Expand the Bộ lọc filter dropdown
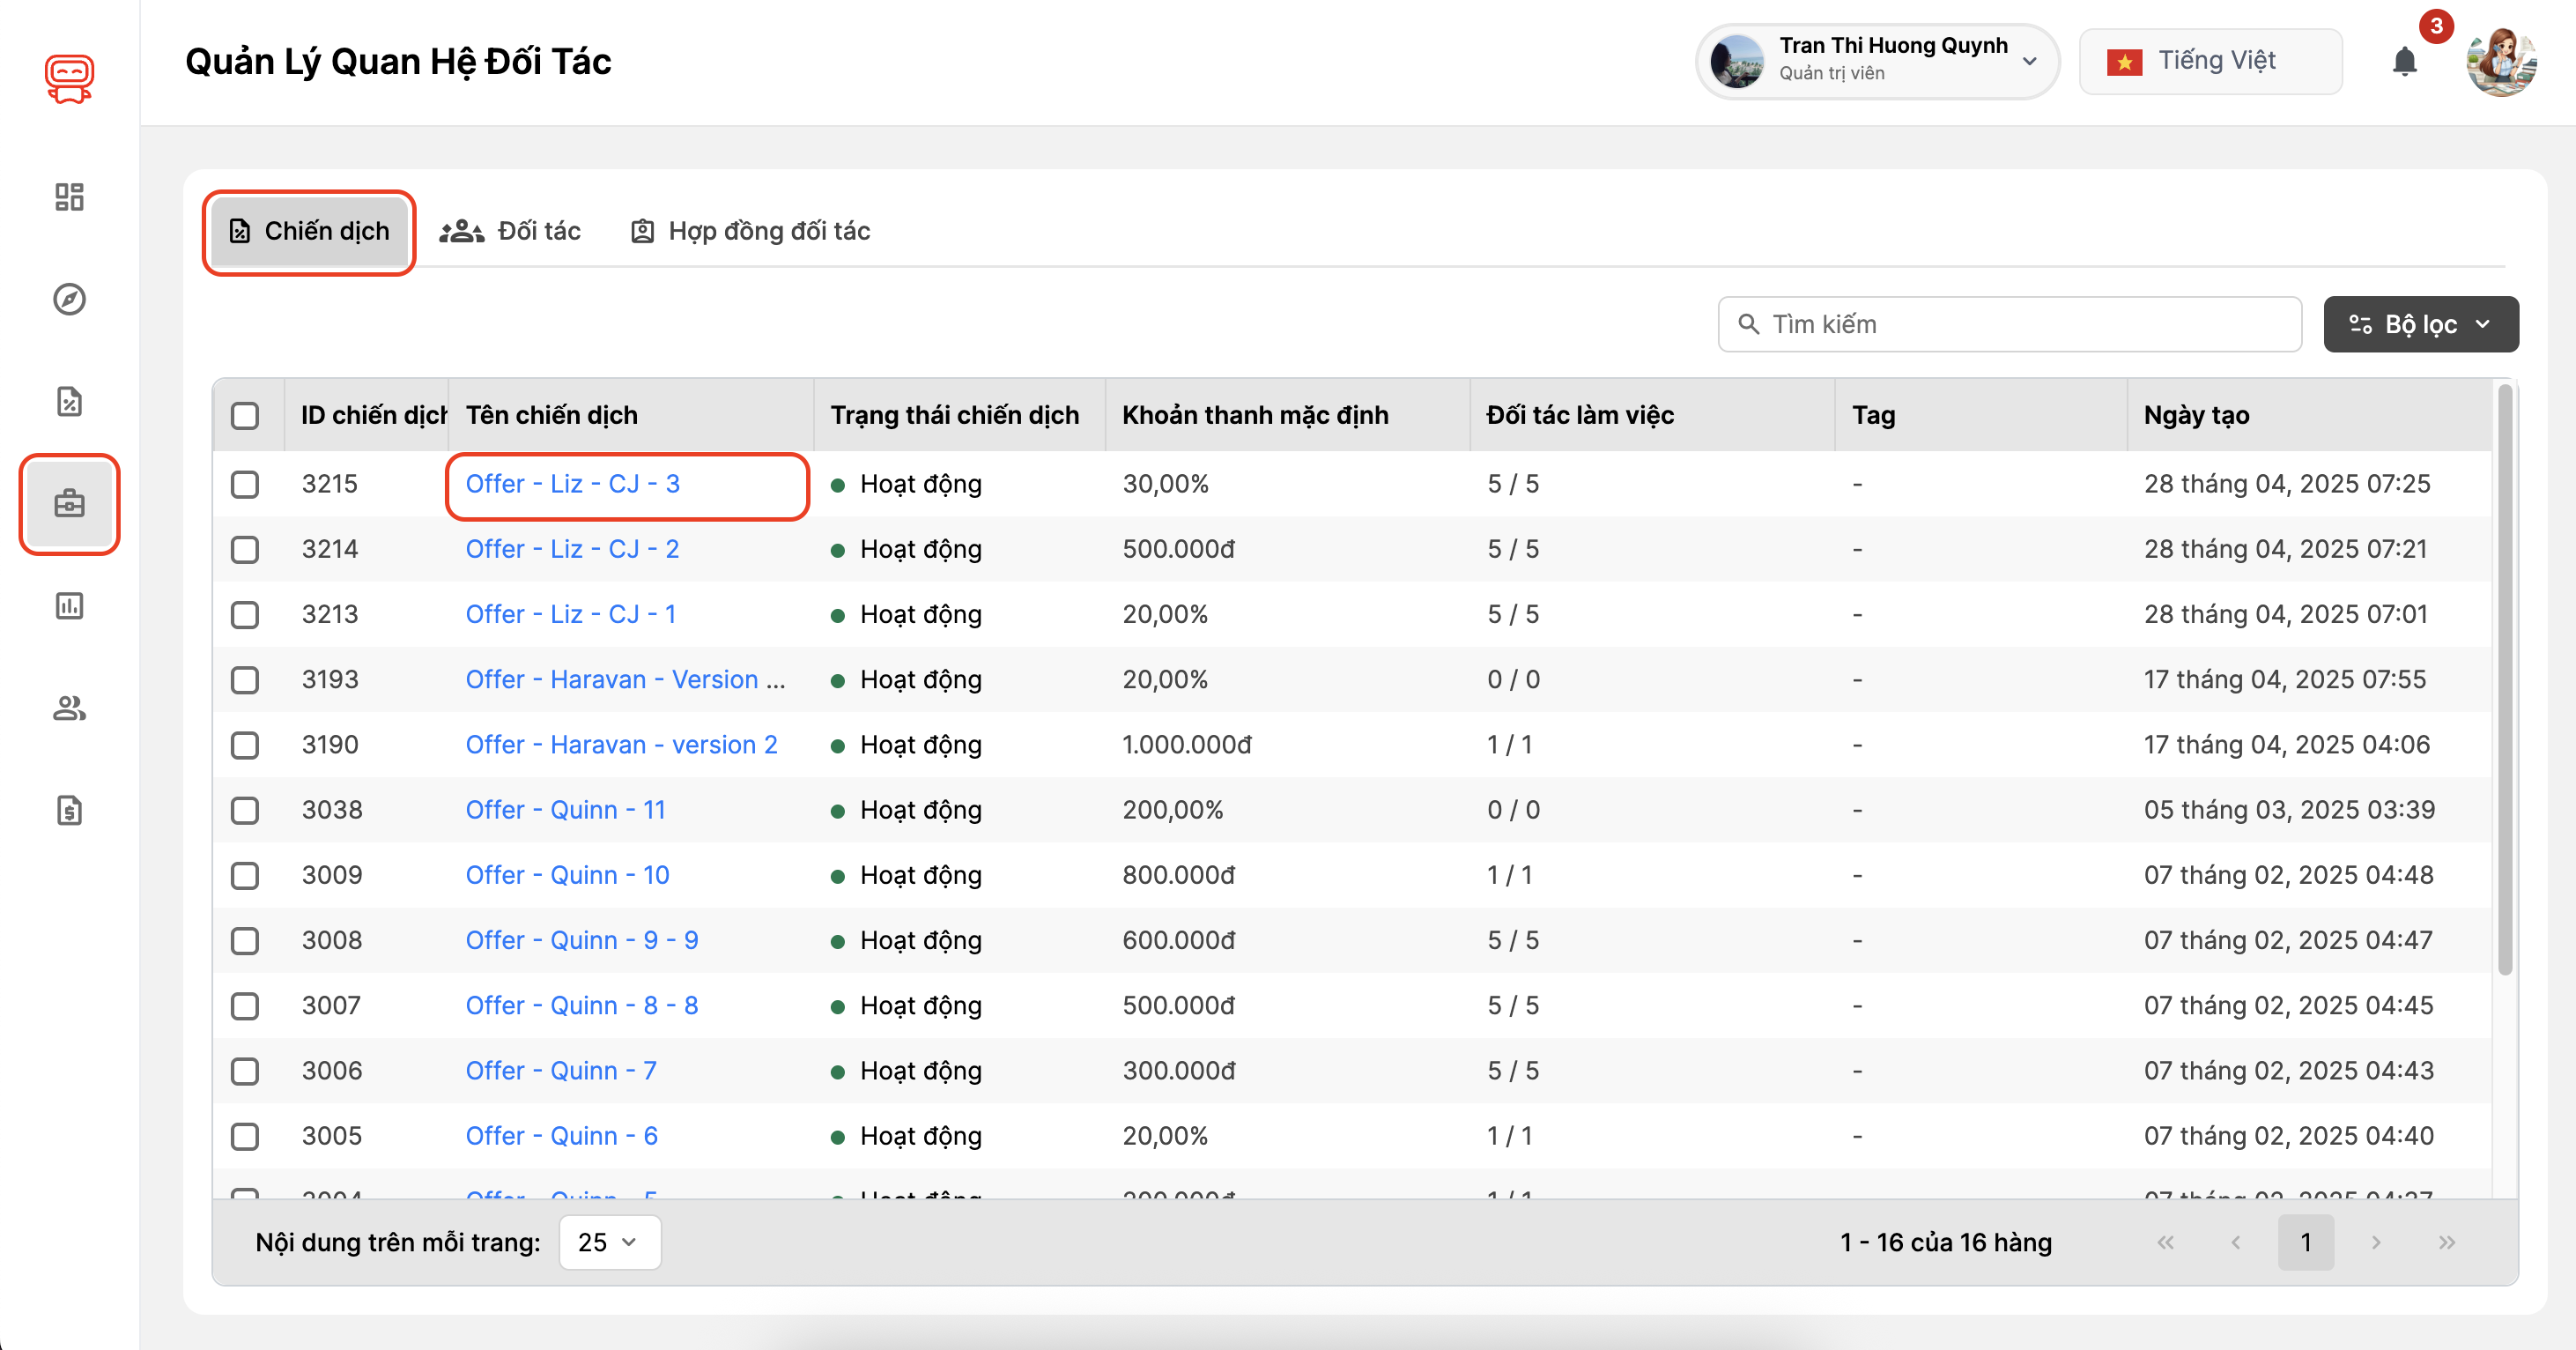Image resolution: width=2576 pixels, height=1350 pixels. coord(2420,324)
